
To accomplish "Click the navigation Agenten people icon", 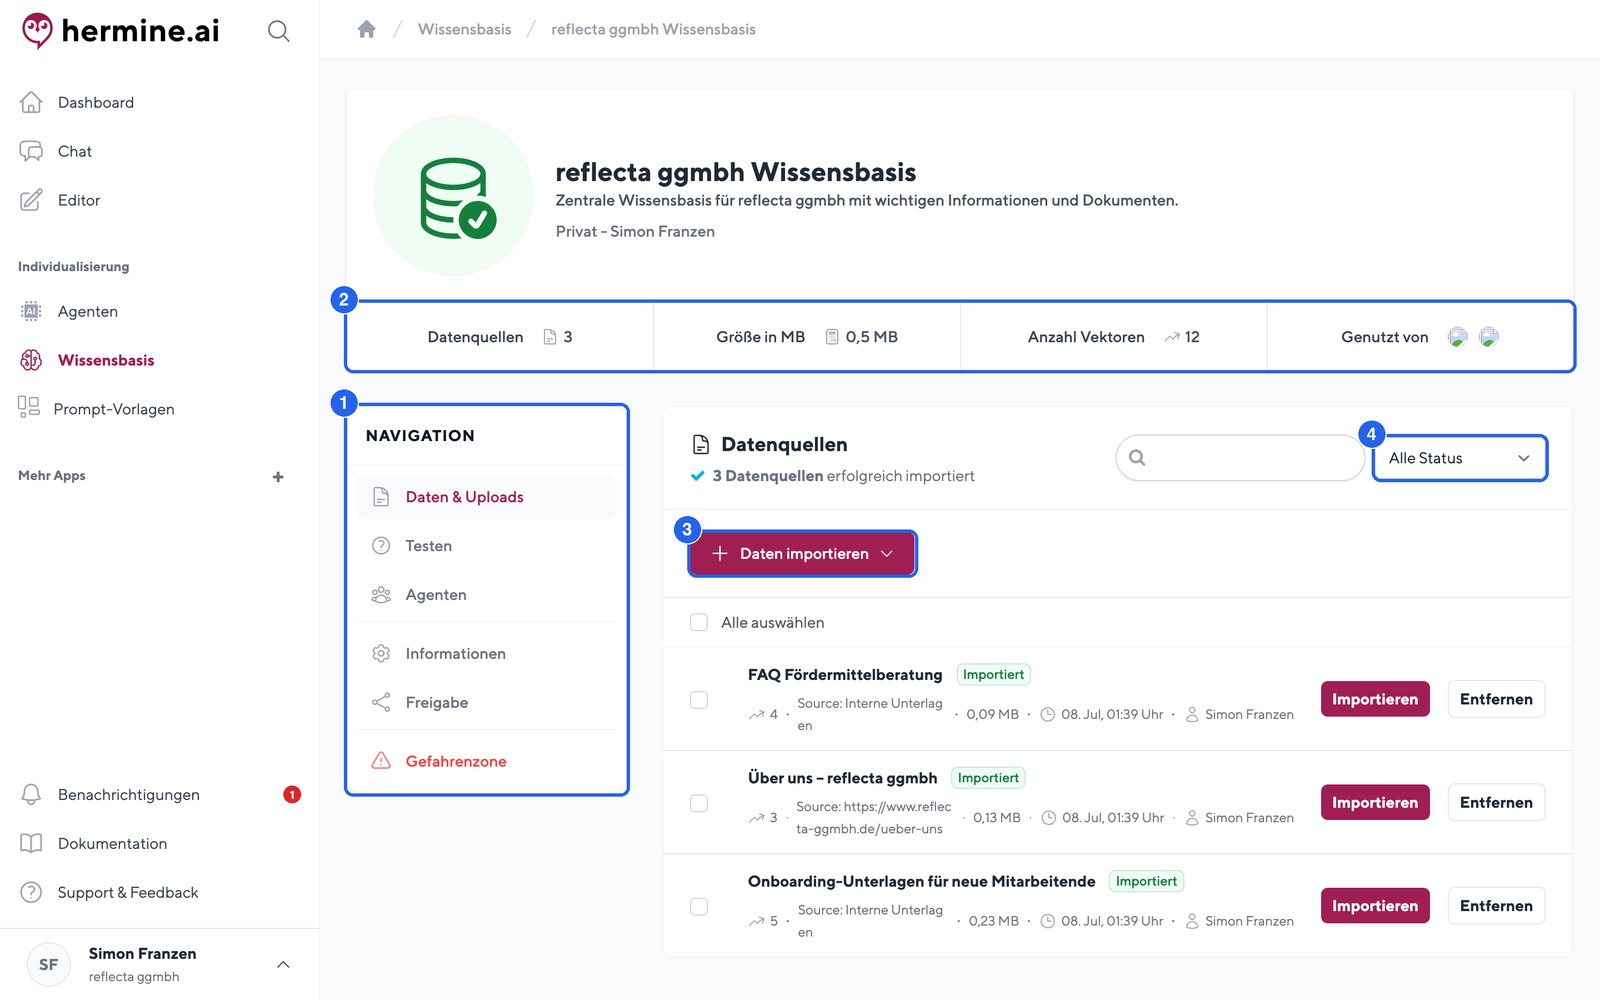I will pos(381,595).
